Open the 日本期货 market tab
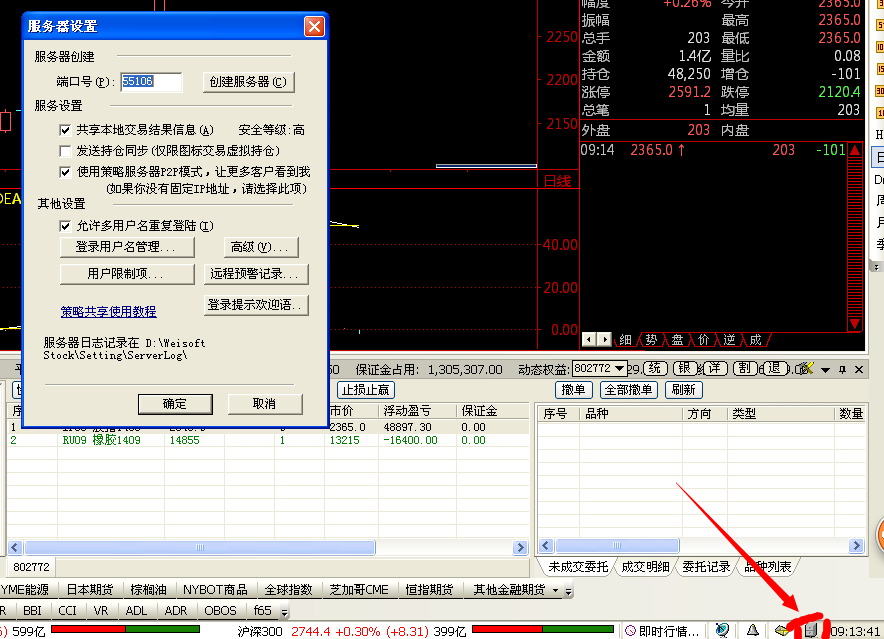Screen dimensions: 884x639 click(90, 590)
